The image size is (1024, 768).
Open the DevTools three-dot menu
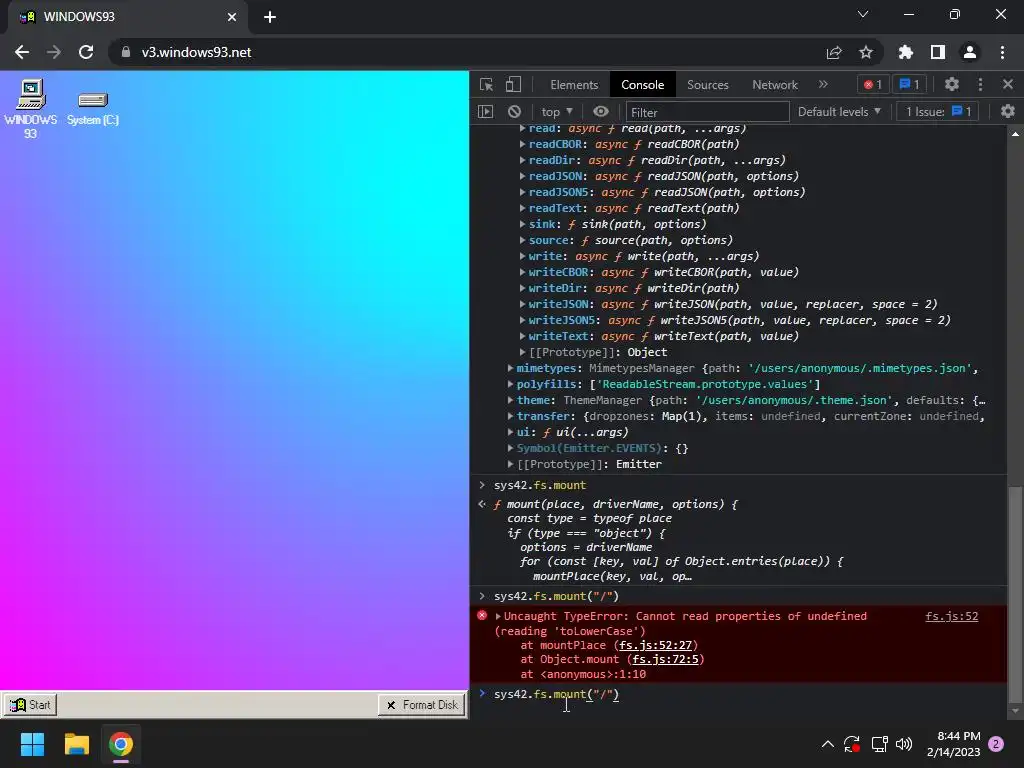[980, 84]
